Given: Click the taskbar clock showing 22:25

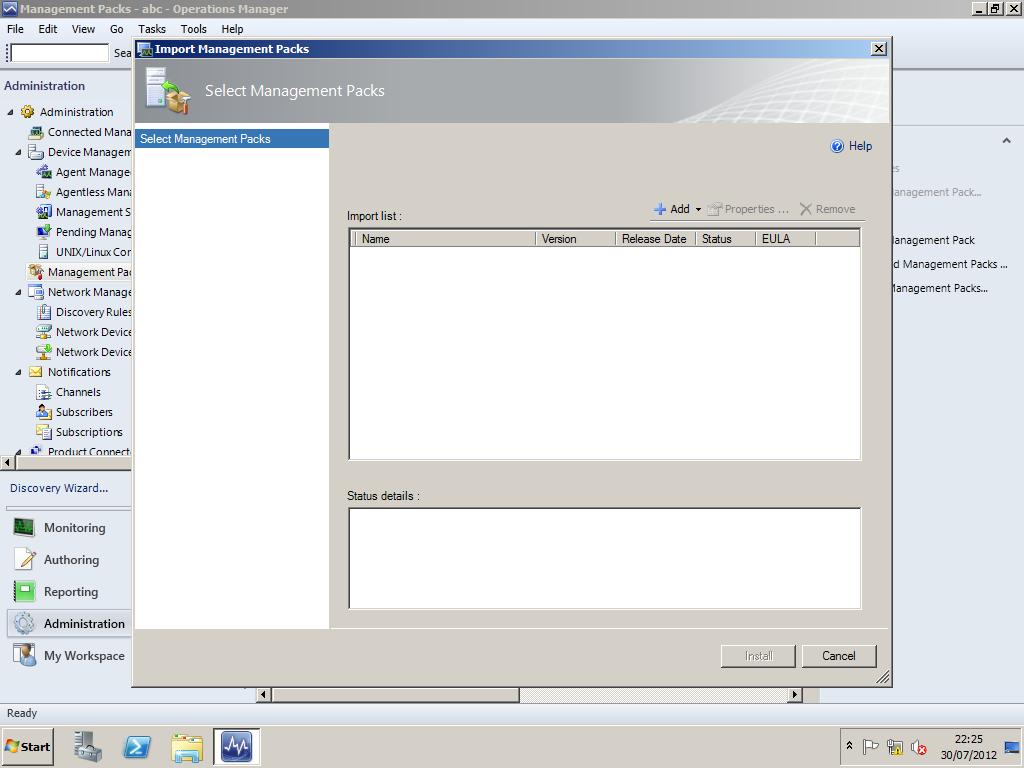Looking at the screenshot, I should tap(968, 746).
